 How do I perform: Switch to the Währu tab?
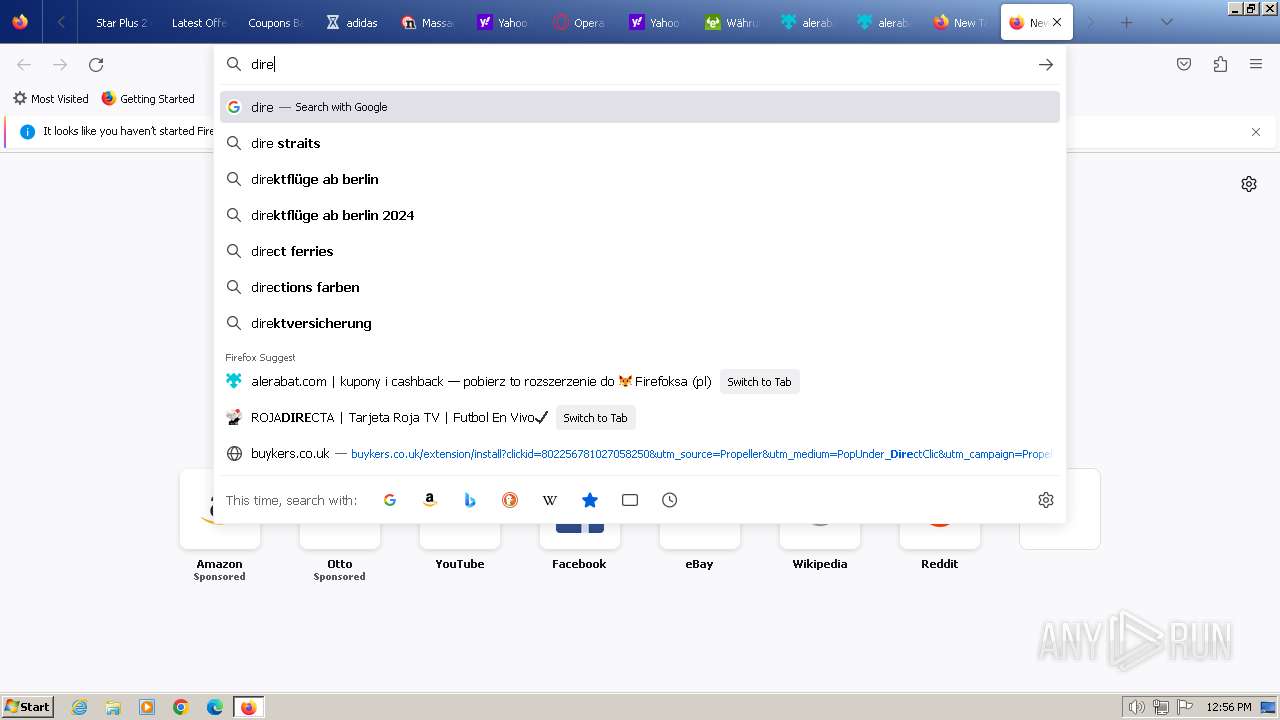click(x=732, y=22)
